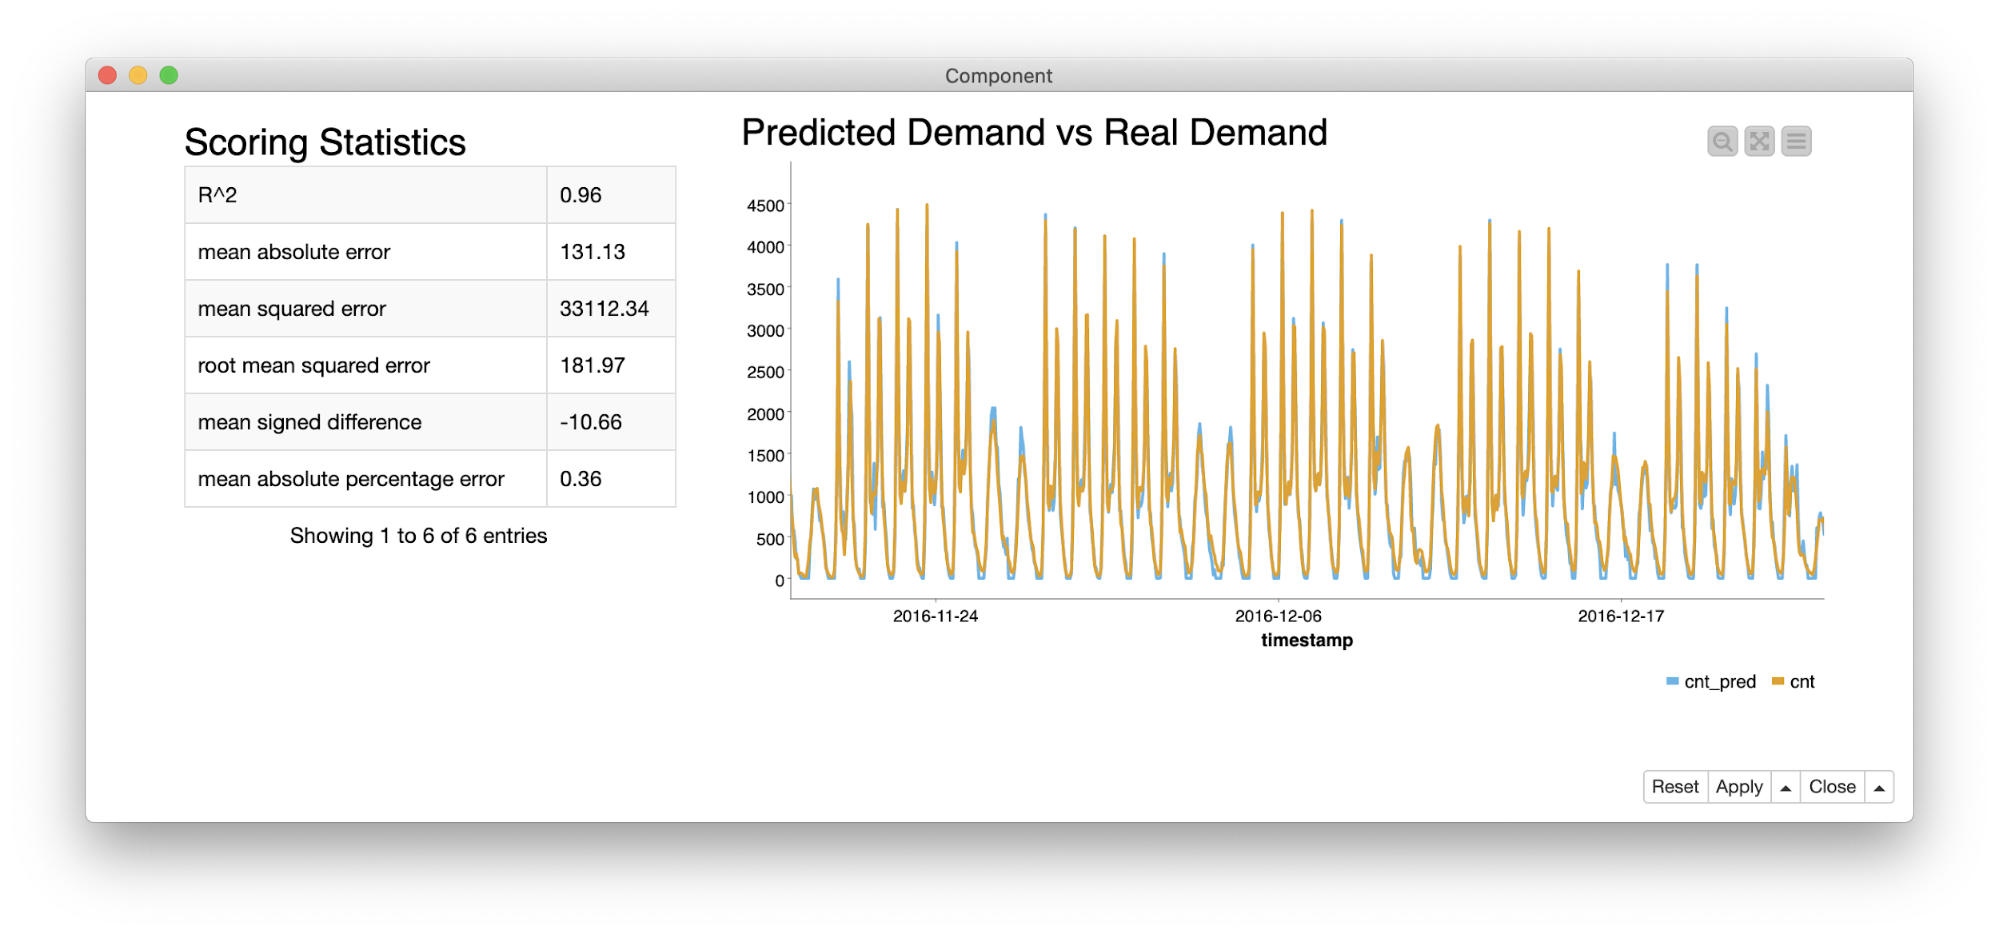The width and height of the screenshot is (1999, 936).
Task: Click the Apply button
Action: coord(1739,787)
